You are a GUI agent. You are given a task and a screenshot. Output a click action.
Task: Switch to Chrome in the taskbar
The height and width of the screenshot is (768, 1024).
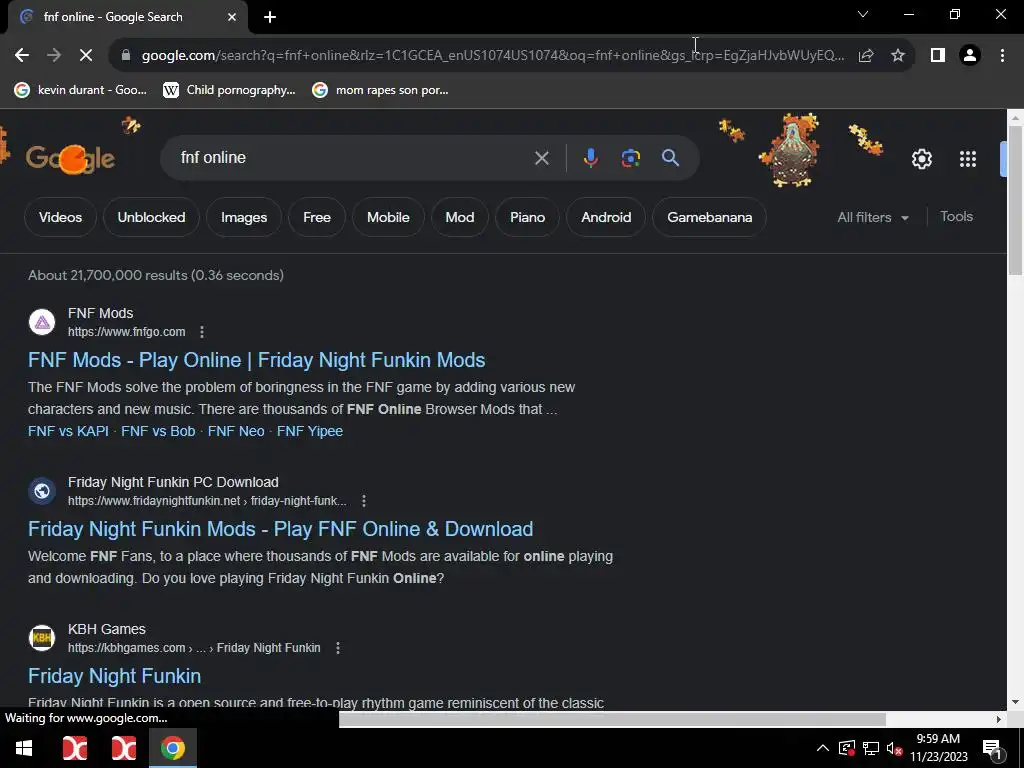click(172, 748)
